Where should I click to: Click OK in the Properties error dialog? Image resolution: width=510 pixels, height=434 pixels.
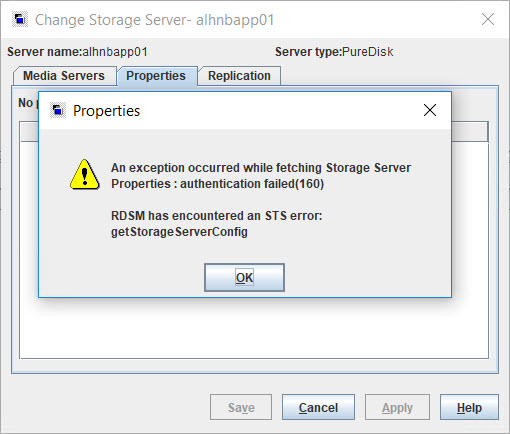coord(244,277)
